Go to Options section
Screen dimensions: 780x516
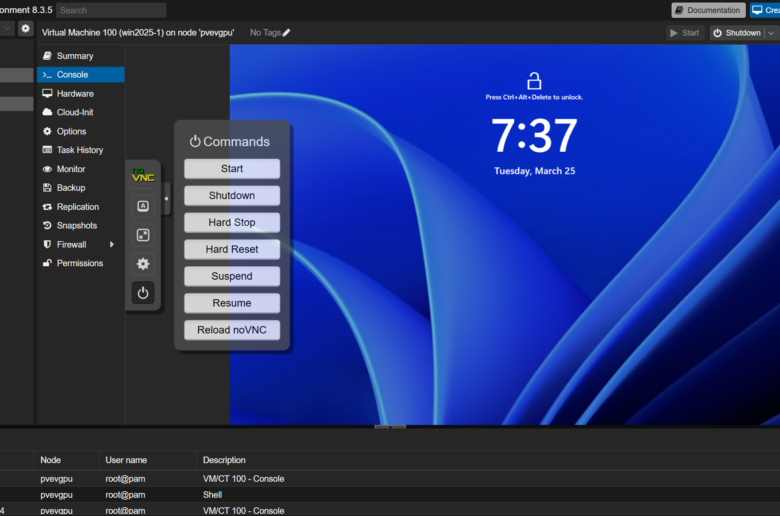81,131
